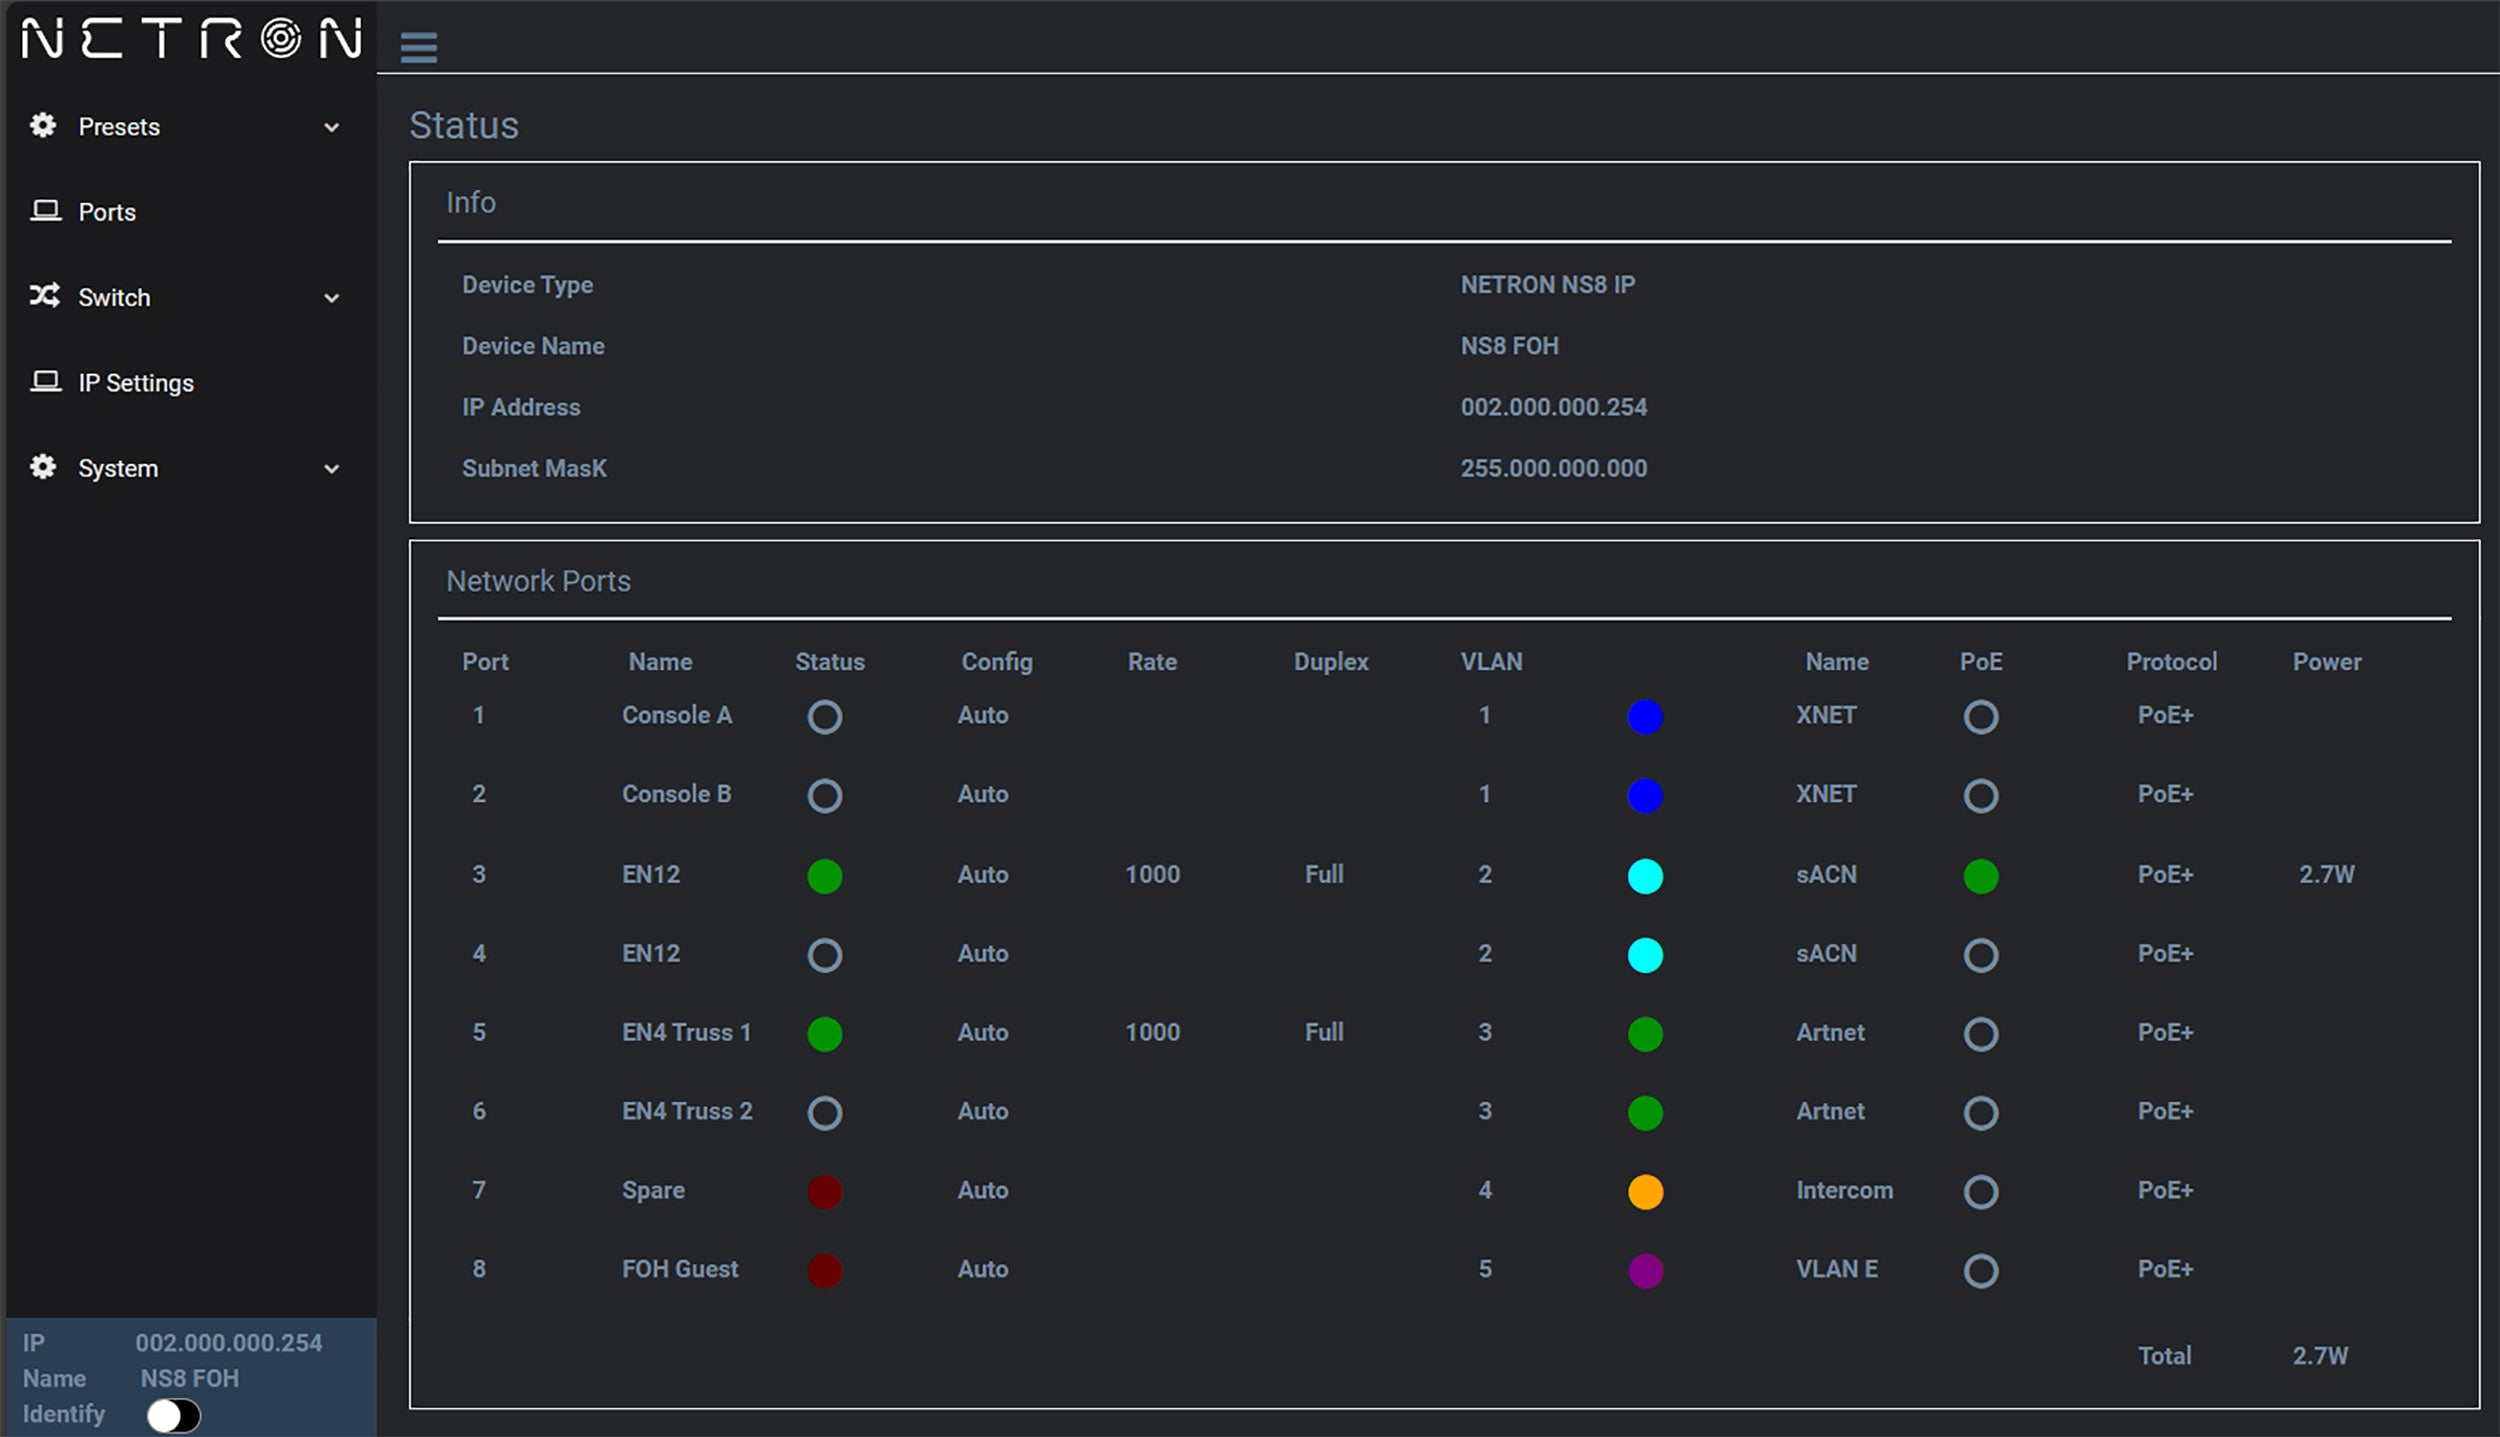This screenshot has width=2500, height=1437.
Task: Open the hamburger menu top navigation bar
Action: [x=417, y=46]
